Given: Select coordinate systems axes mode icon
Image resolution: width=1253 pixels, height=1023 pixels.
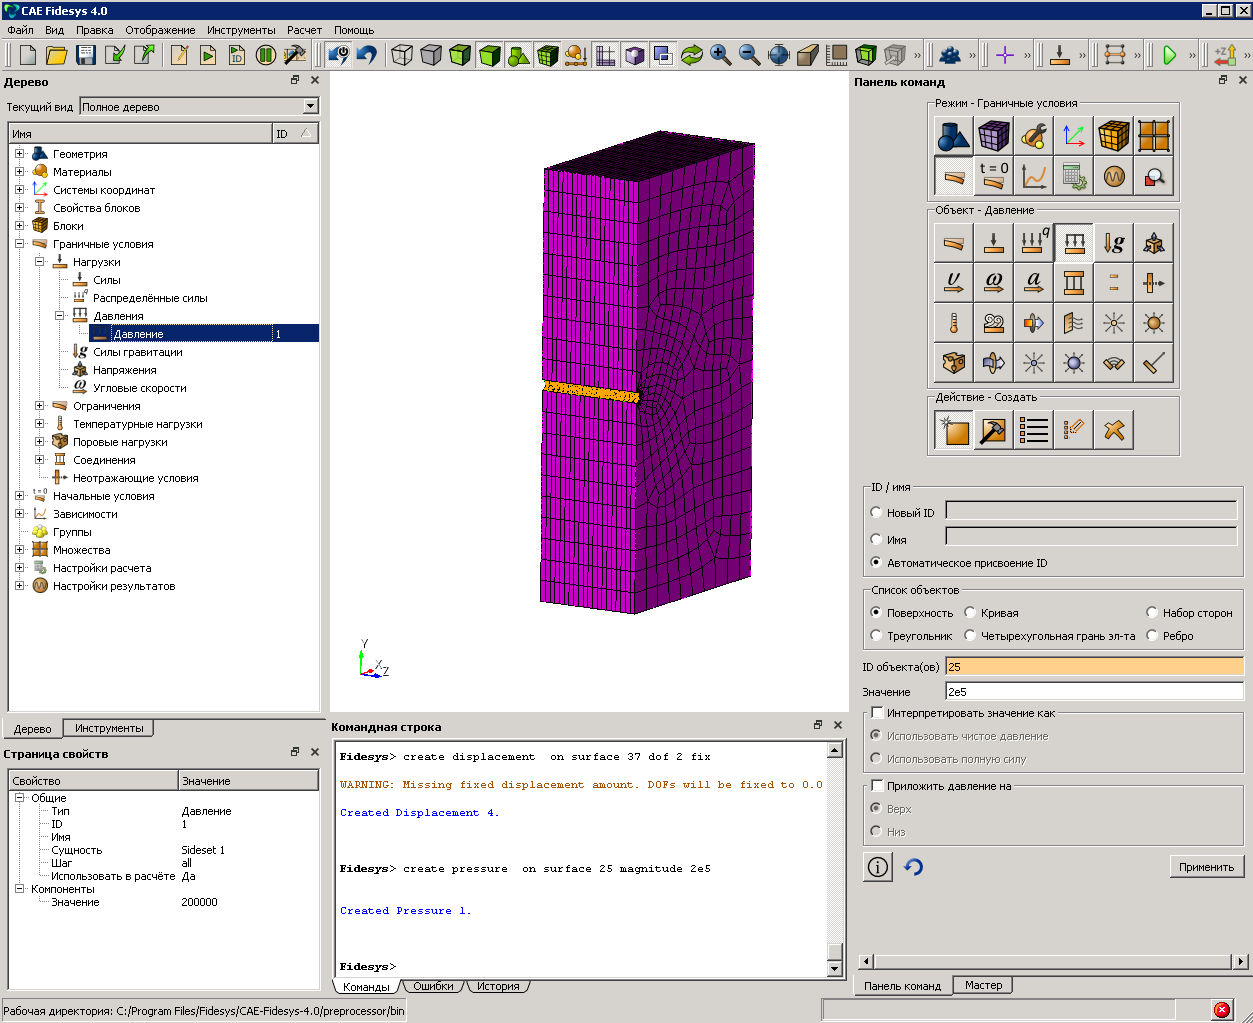Looking at the screenshot, I should [x=1074, y=135].
